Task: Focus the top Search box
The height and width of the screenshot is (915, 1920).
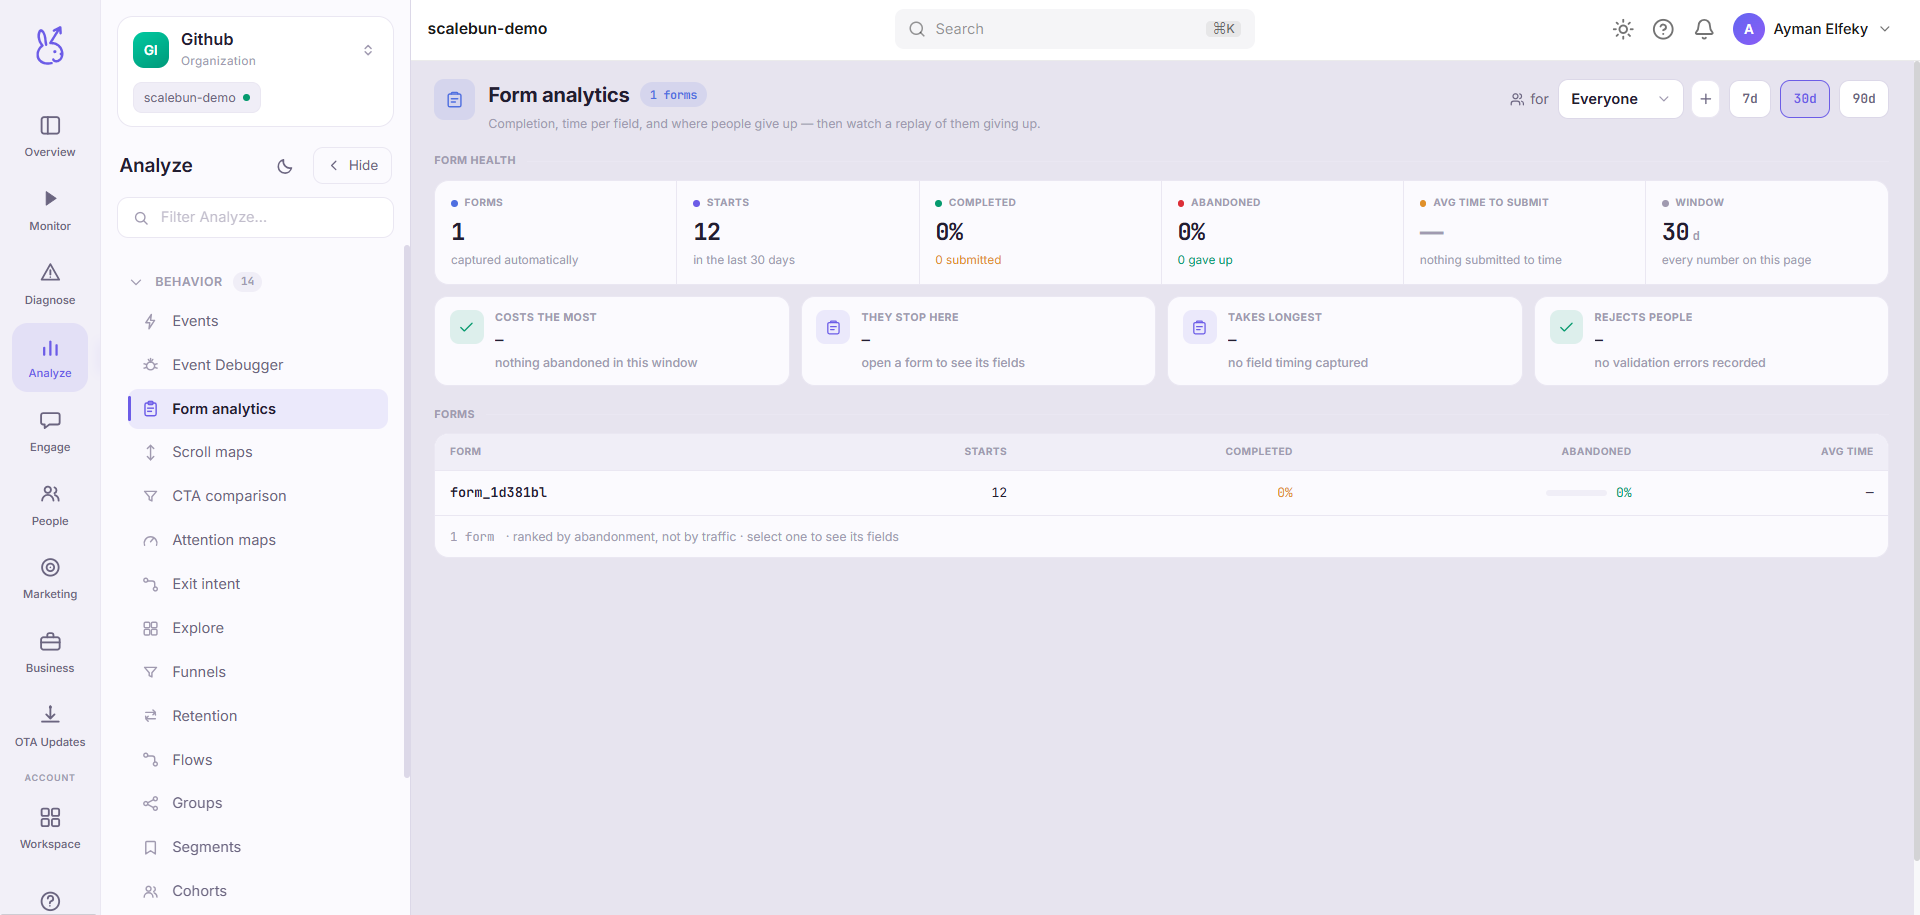Action: pos(1074,29)
